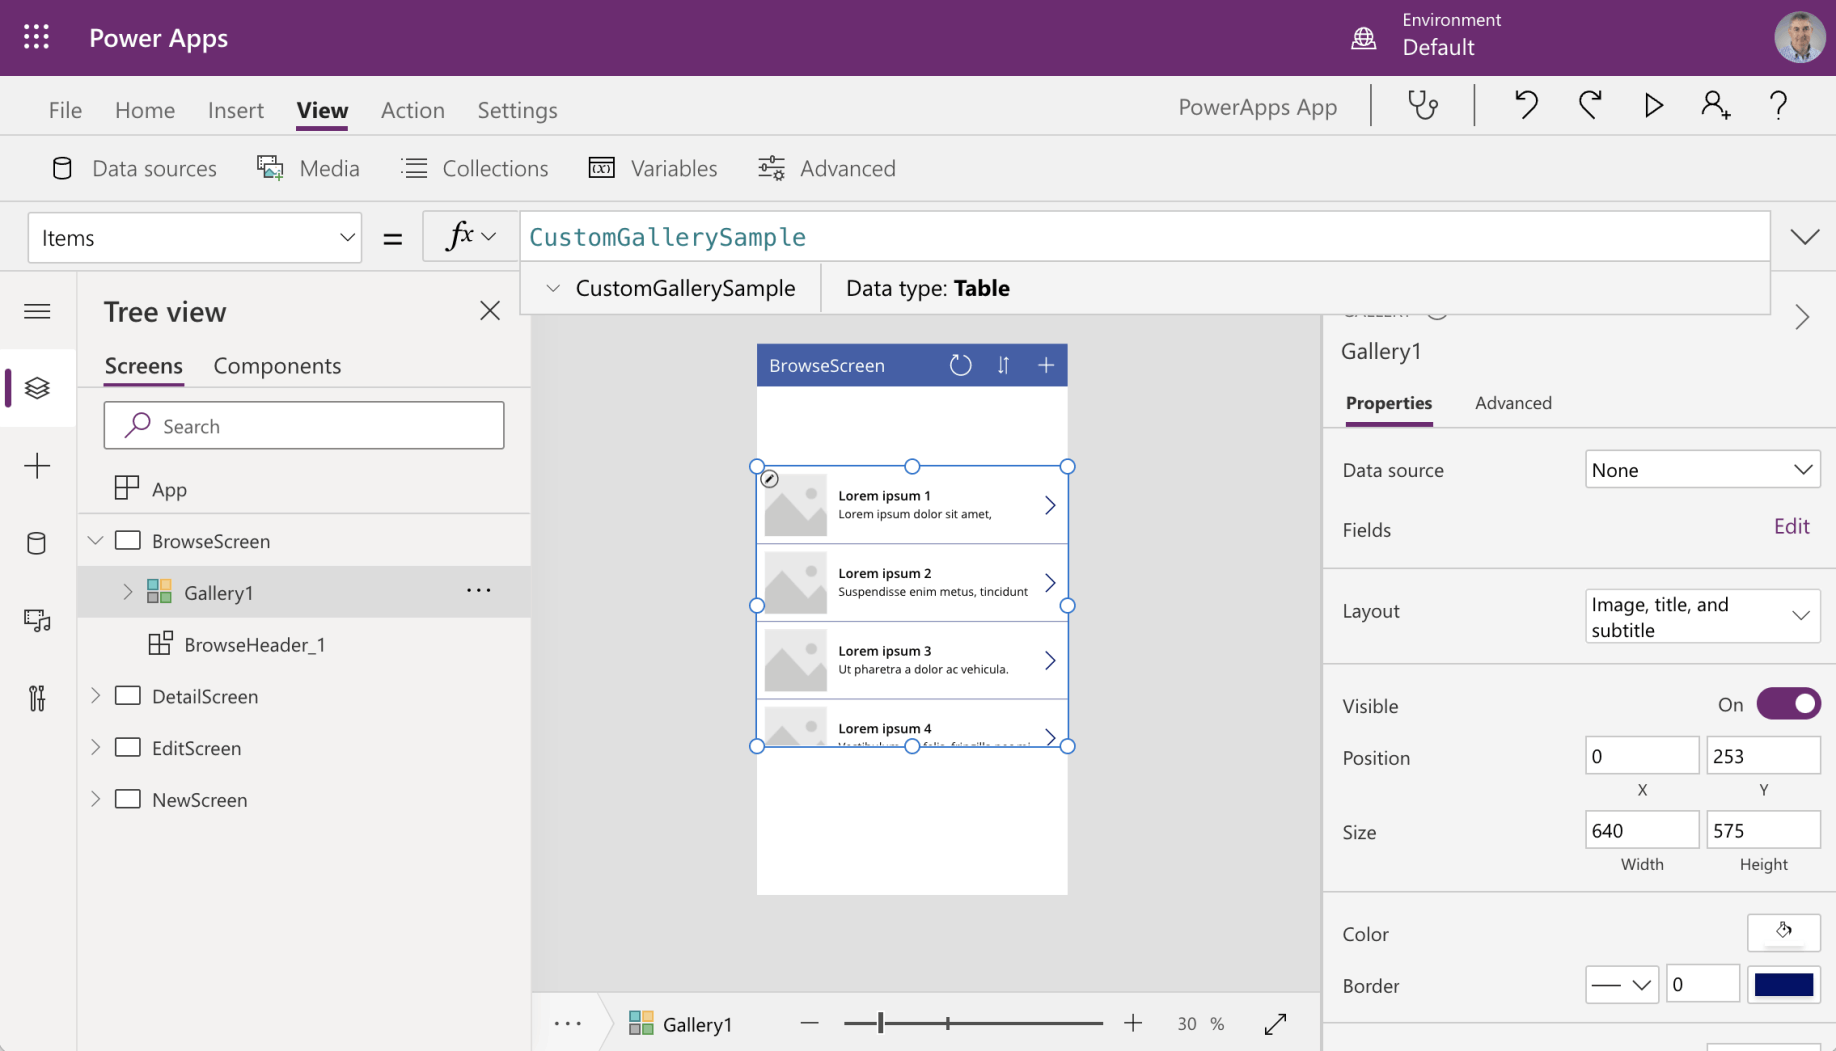Open the app launcher waffle icon

click(x=37, y=38)
